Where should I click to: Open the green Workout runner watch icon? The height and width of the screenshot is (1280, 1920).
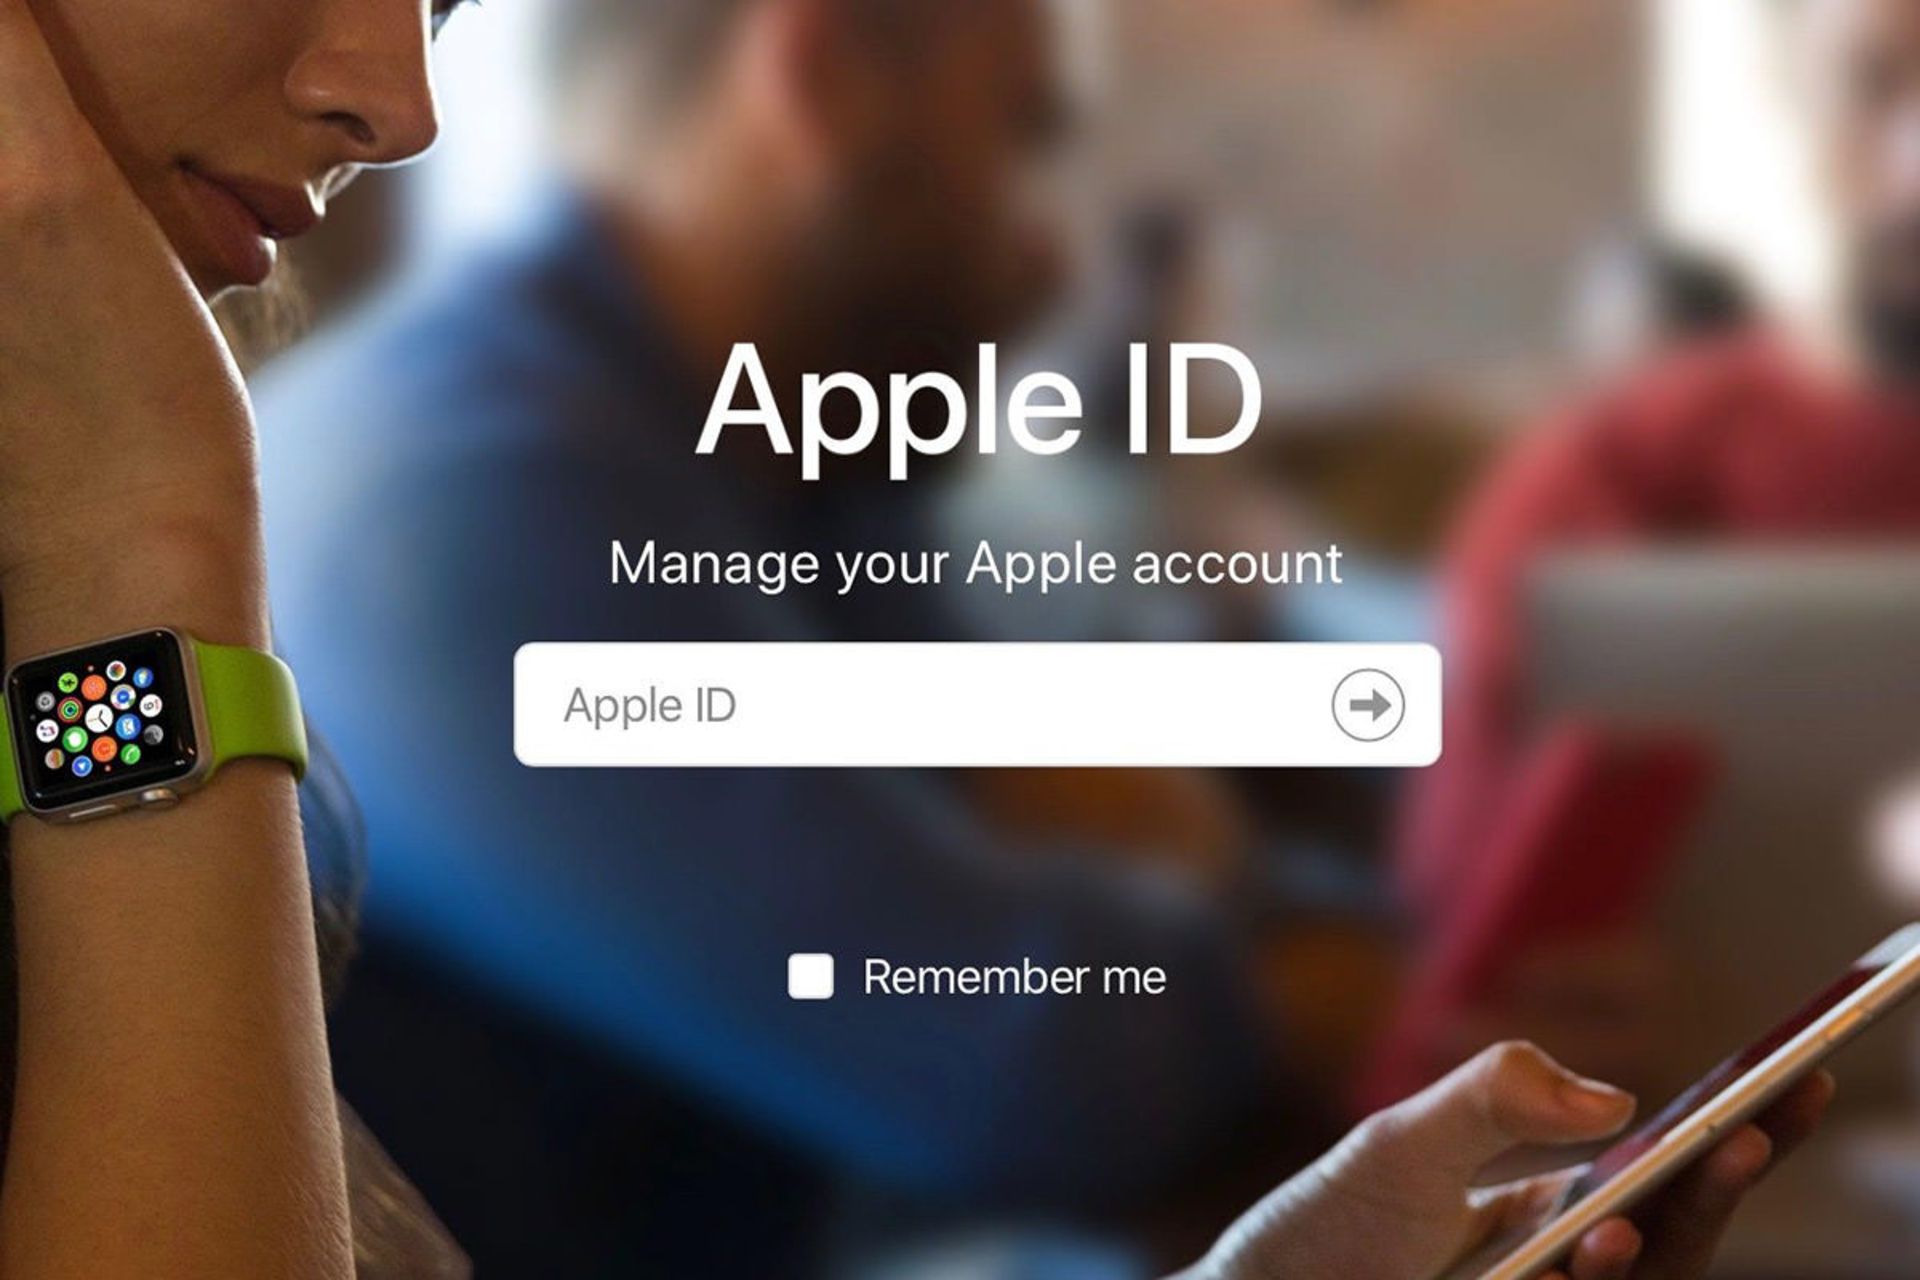pyautogui.click(x=68, y=682)
